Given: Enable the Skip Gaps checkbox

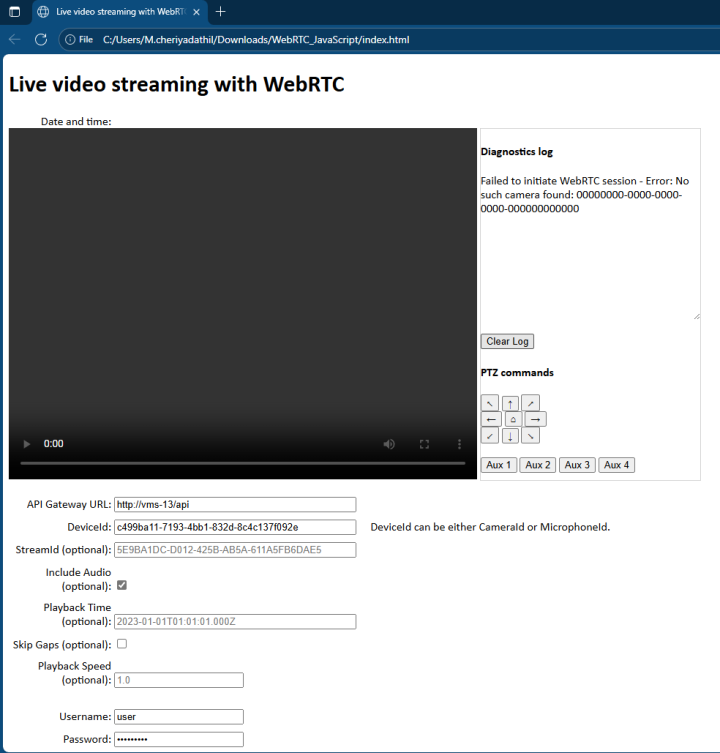Looking at the screenshot, I should 122,644.
